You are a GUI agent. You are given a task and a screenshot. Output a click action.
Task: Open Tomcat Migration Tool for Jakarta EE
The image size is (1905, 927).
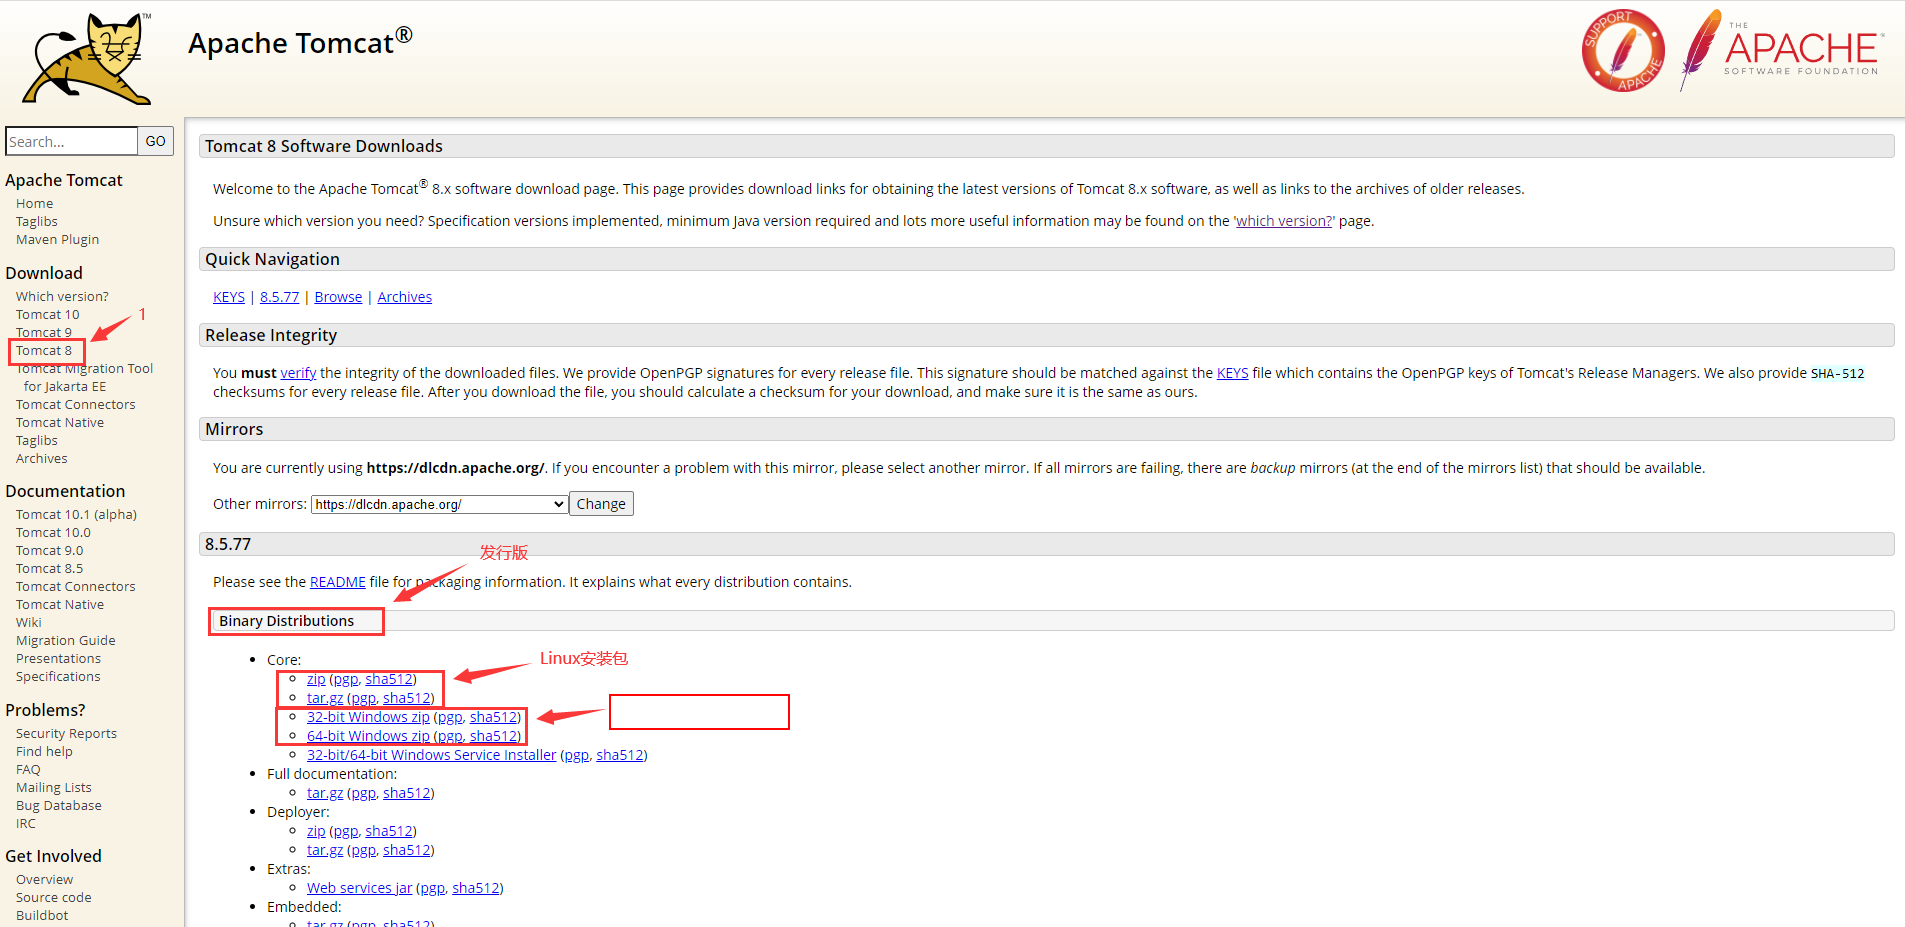point(85,377)
